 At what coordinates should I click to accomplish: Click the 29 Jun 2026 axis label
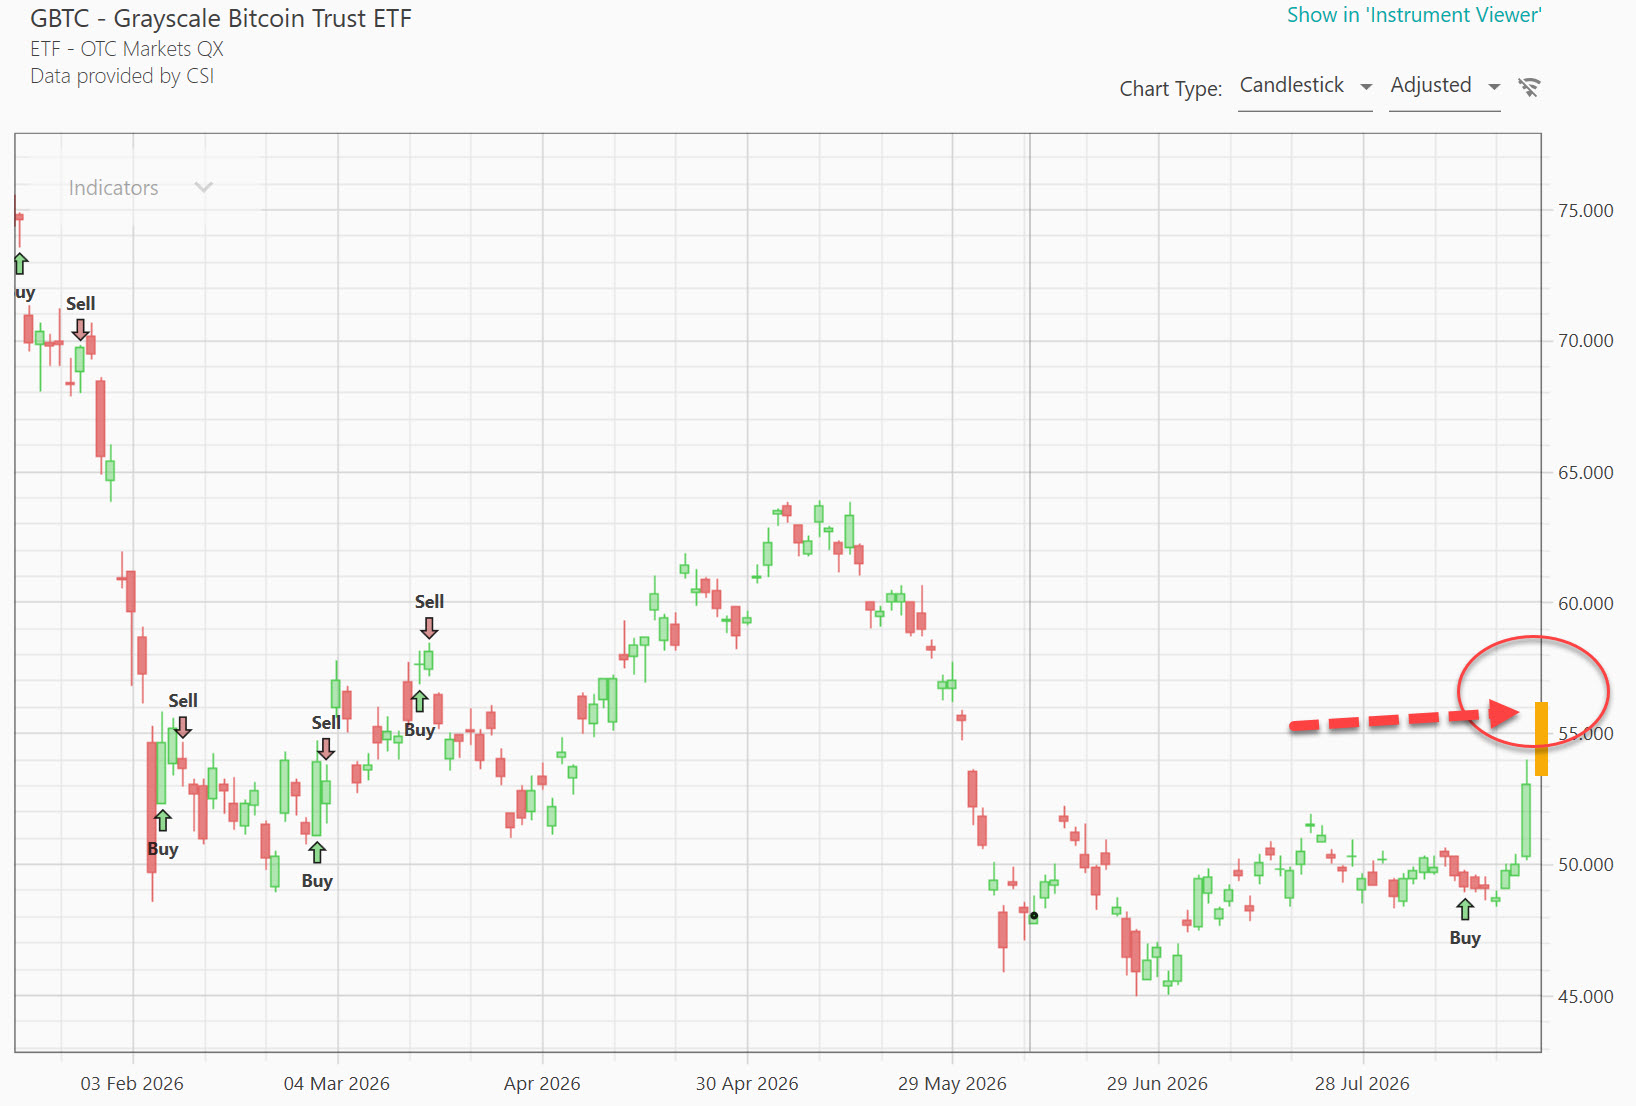1157,1083
